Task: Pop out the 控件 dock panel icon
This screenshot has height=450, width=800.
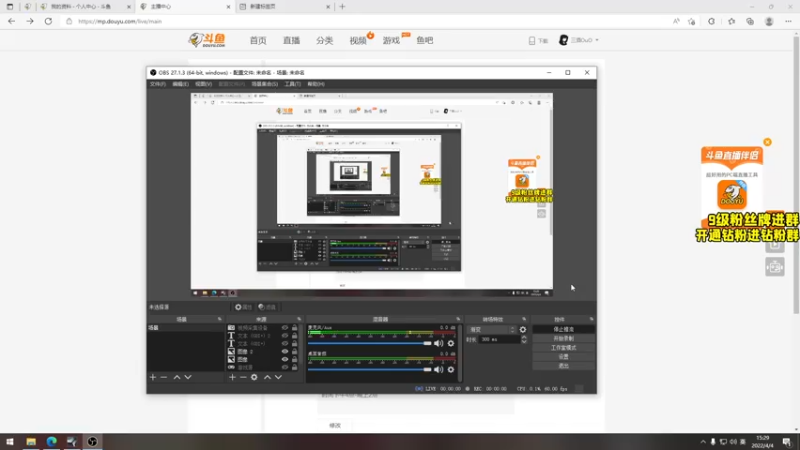Action: [591, 319]
